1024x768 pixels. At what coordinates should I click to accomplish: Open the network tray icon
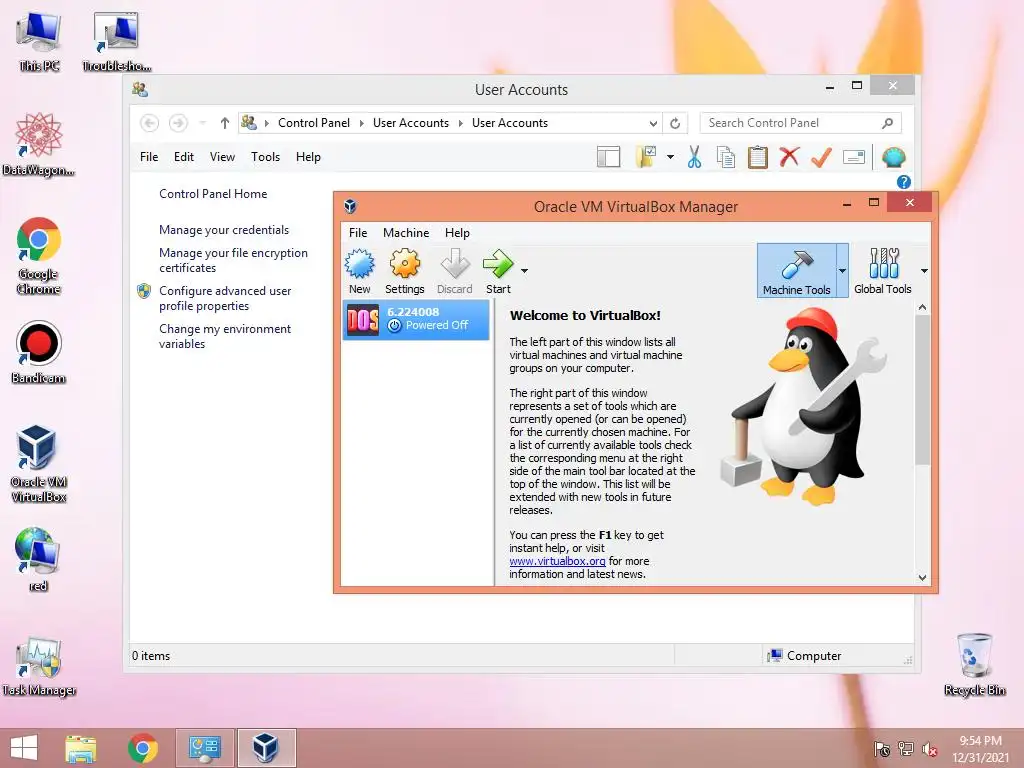click(905, 749)
